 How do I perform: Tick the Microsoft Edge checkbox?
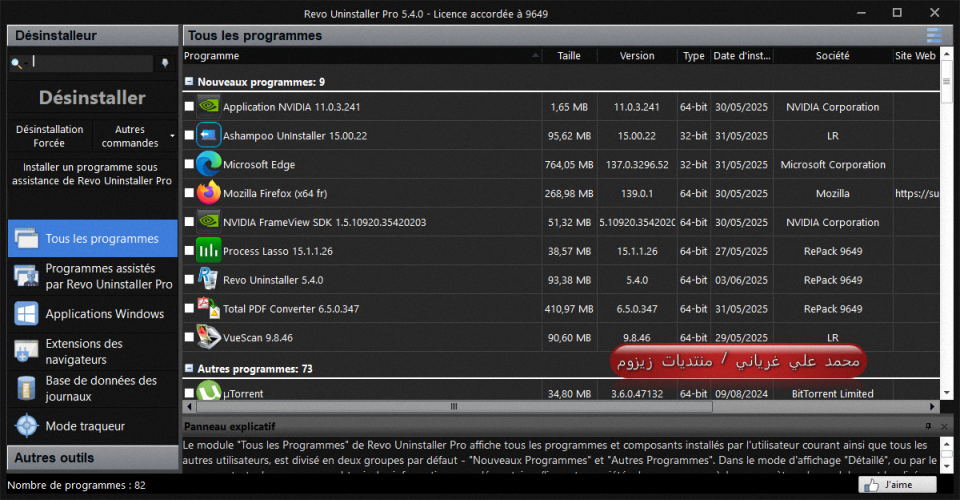189,163
